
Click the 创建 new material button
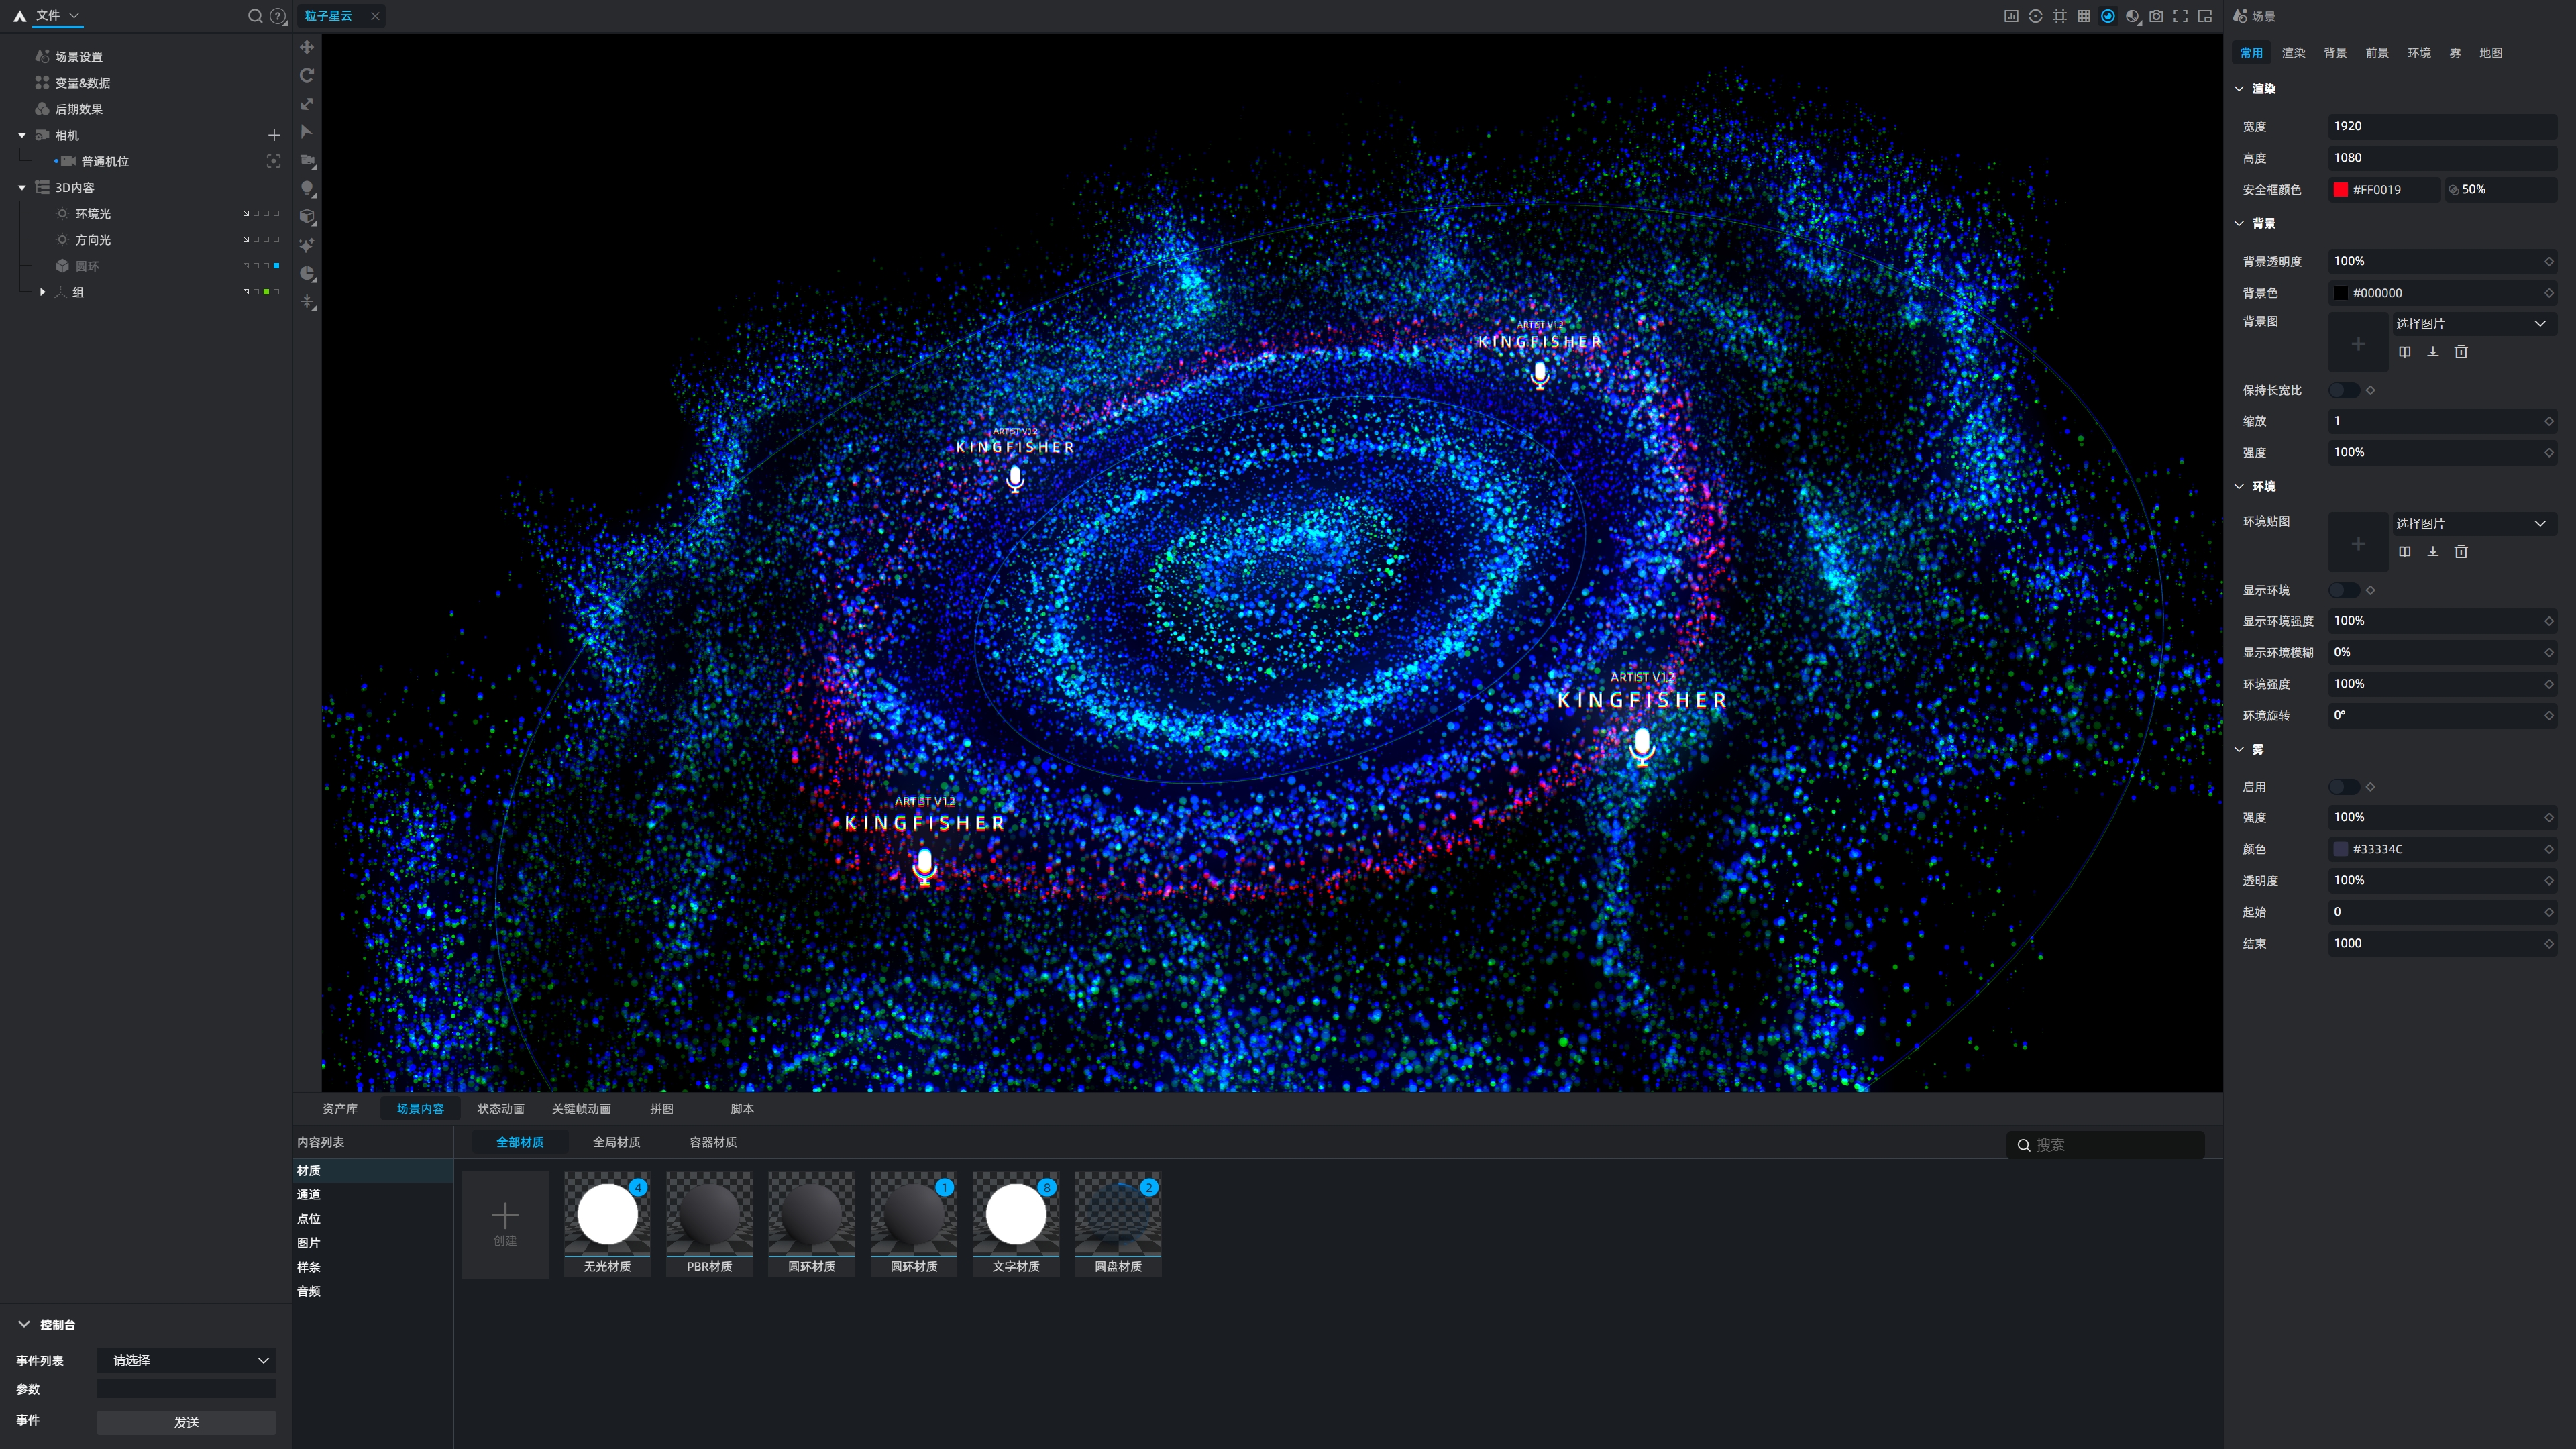(x=505, y=1224)
